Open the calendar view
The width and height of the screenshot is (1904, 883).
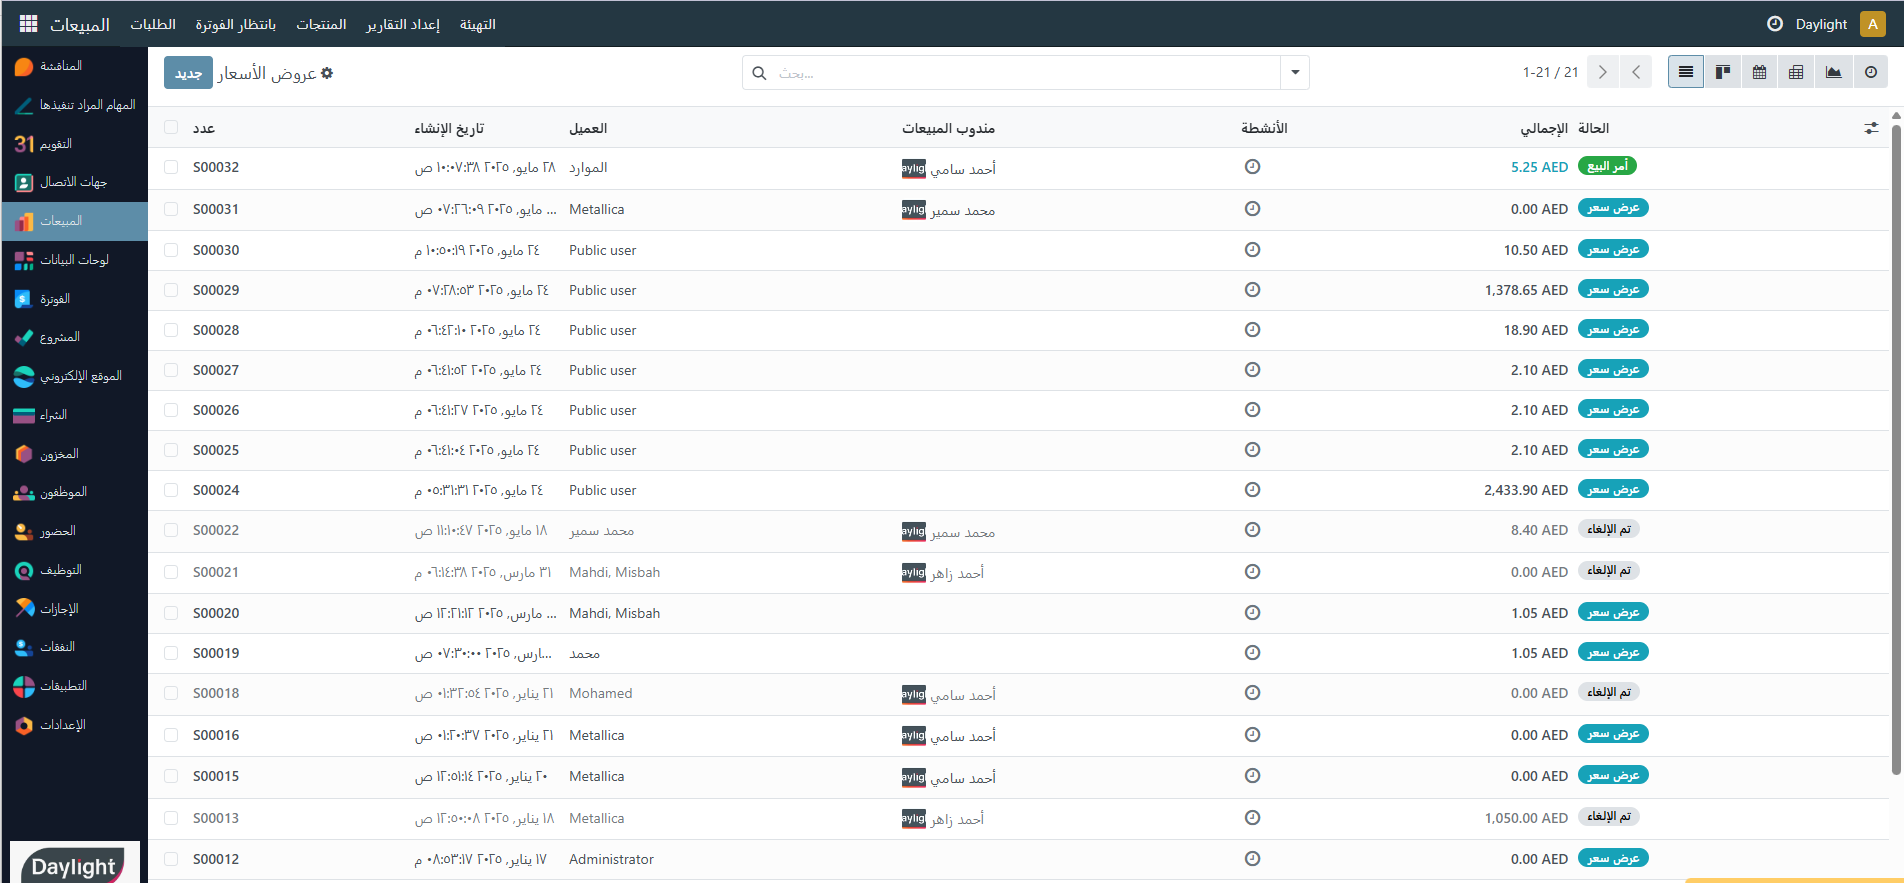tap(1759, 72)
